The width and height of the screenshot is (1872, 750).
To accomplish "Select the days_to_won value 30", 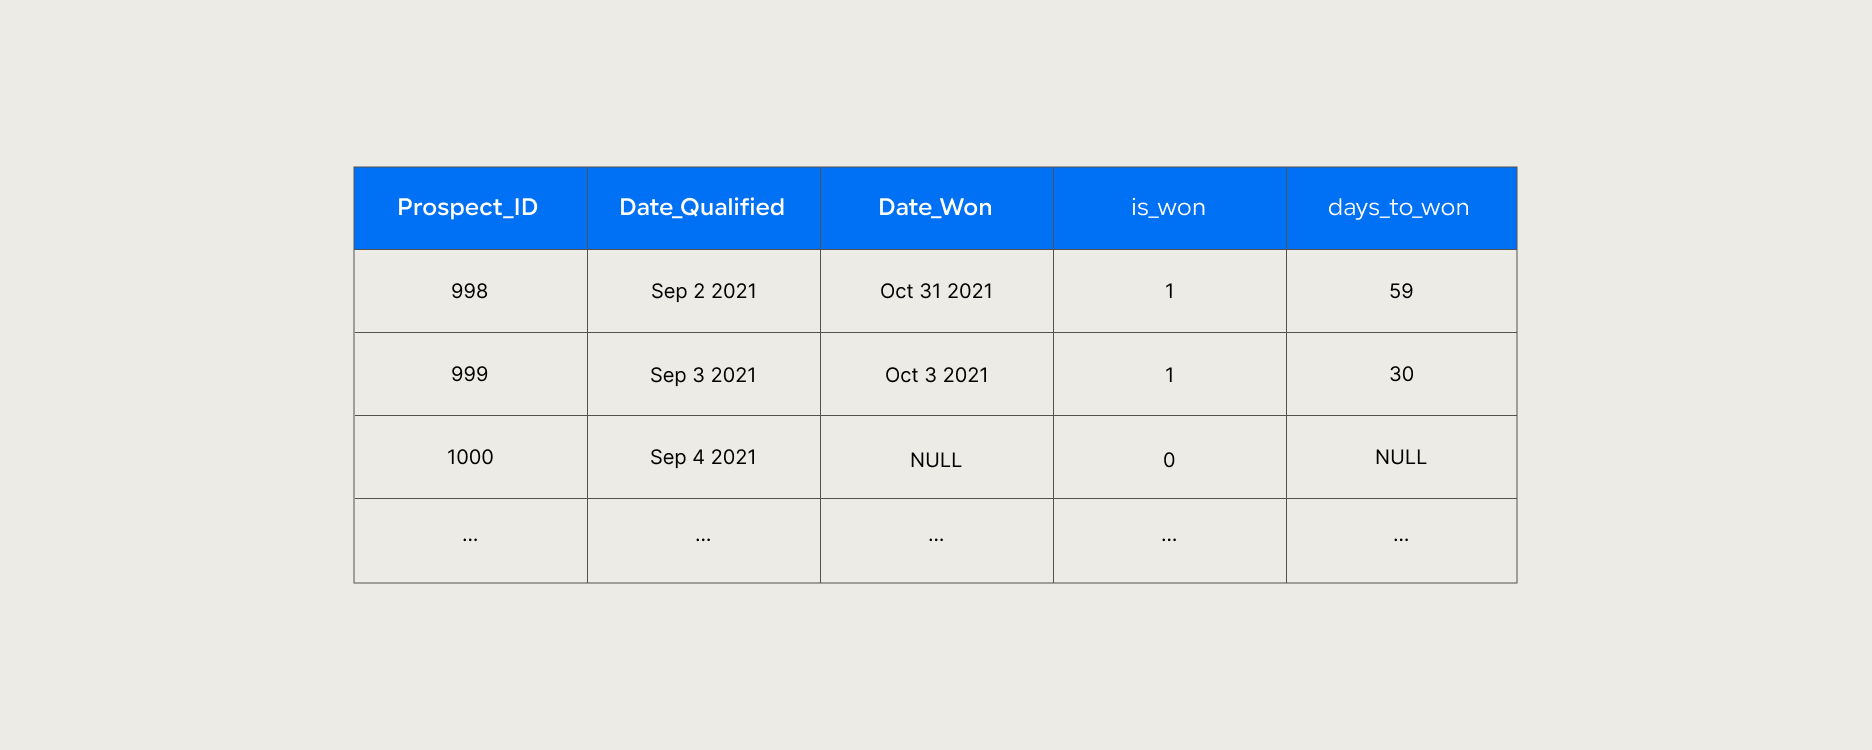I will (1401, 374).
